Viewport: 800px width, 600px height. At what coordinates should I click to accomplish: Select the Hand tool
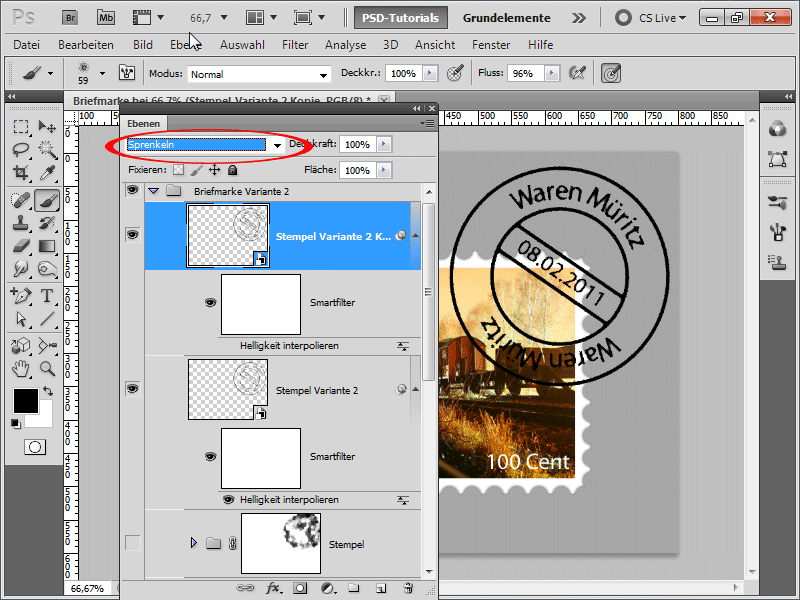(20, 368)
